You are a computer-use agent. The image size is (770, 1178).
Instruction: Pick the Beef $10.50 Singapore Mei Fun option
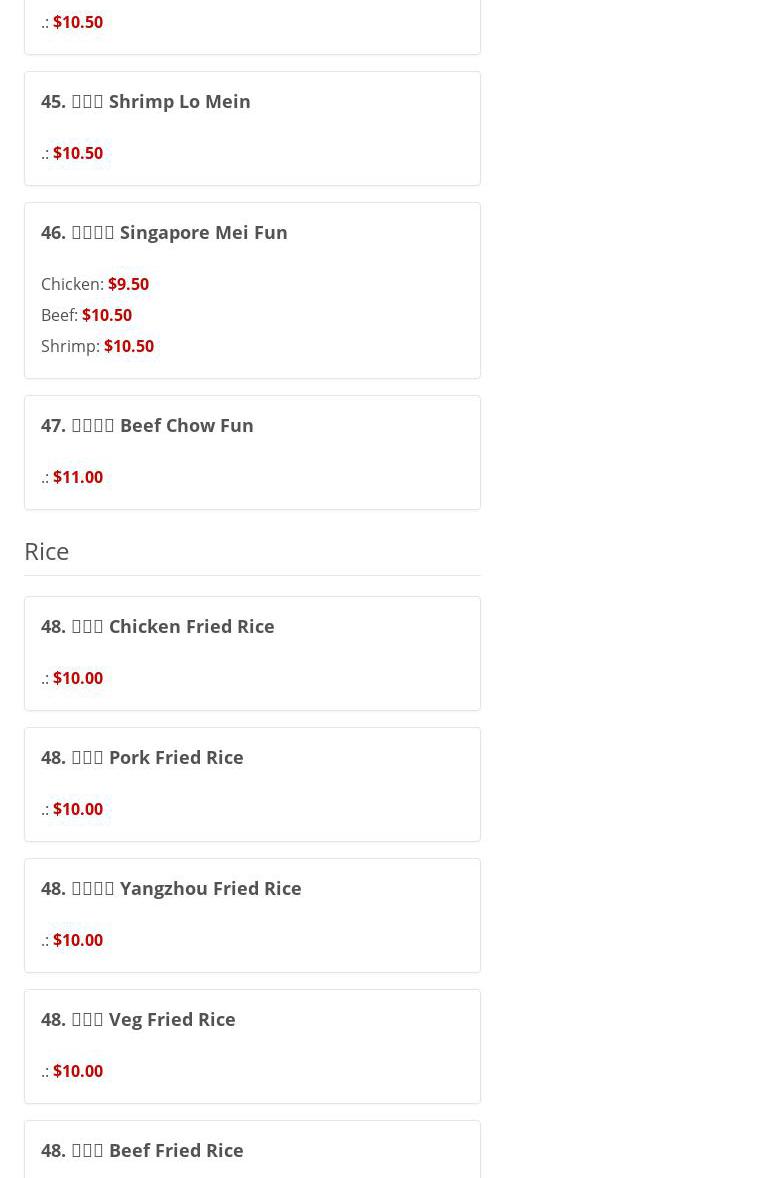pyautogui.click(x=106, y=315)
